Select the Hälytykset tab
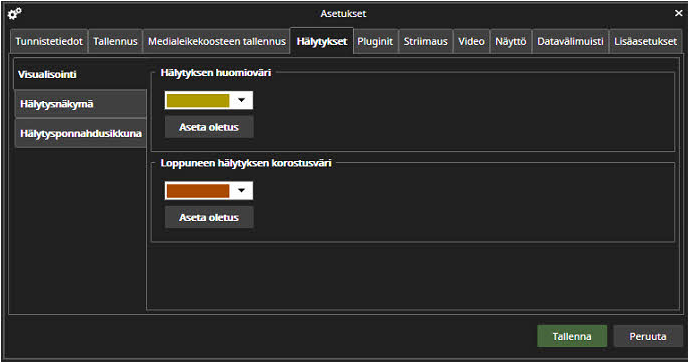This screenshot has width=690, height=362. pyautogui.click(x=322, y=41)
